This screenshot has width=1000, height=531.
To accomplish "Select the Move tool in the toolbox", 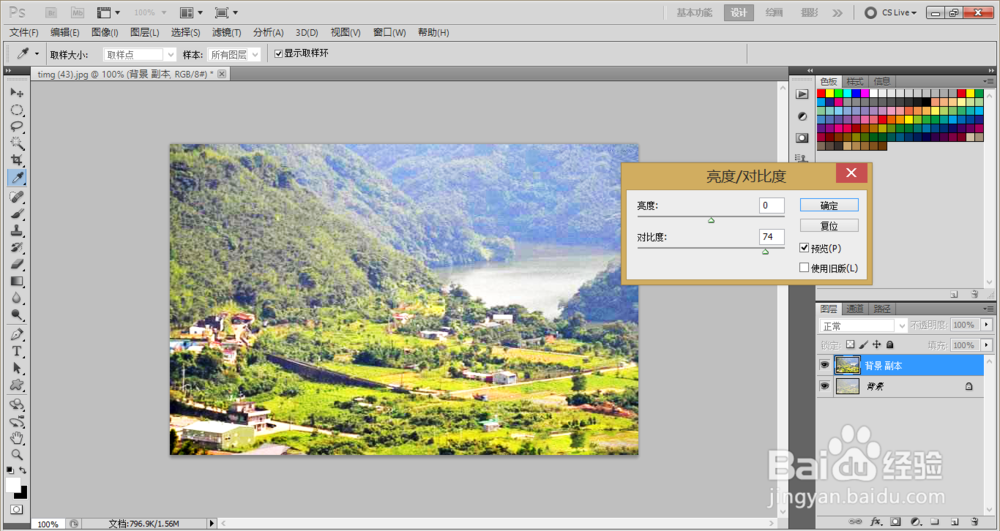I will click(17, 93).
